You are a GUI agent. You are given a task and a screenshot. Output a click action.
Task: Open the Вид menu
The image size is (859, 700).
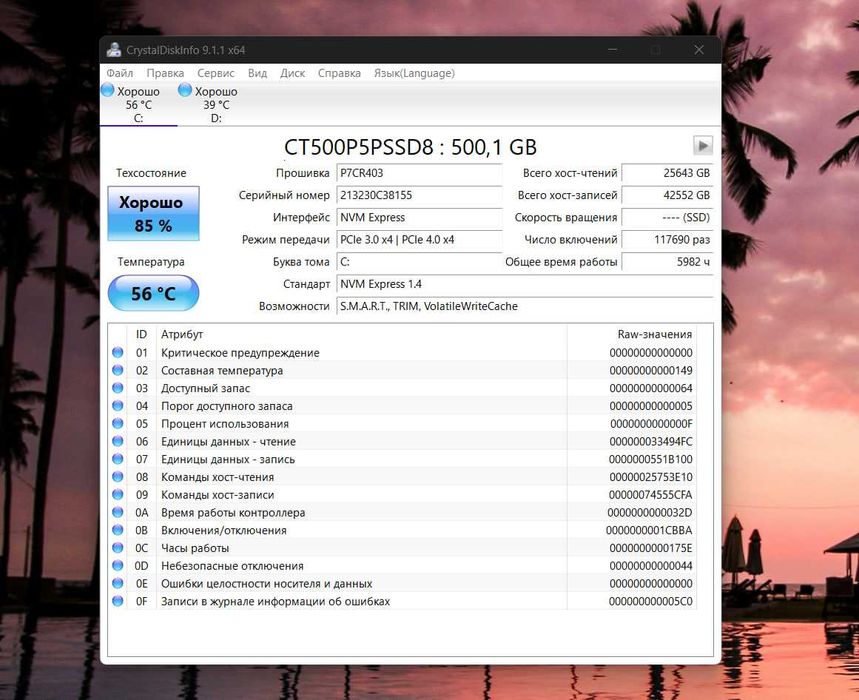257,73
